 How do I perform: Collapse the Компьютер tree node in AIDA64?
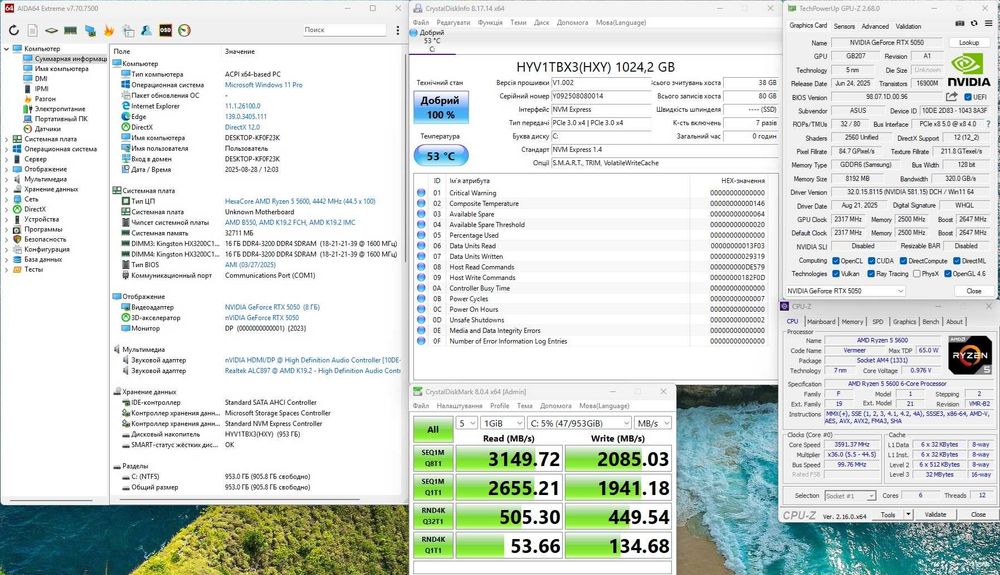coord(7,48)
